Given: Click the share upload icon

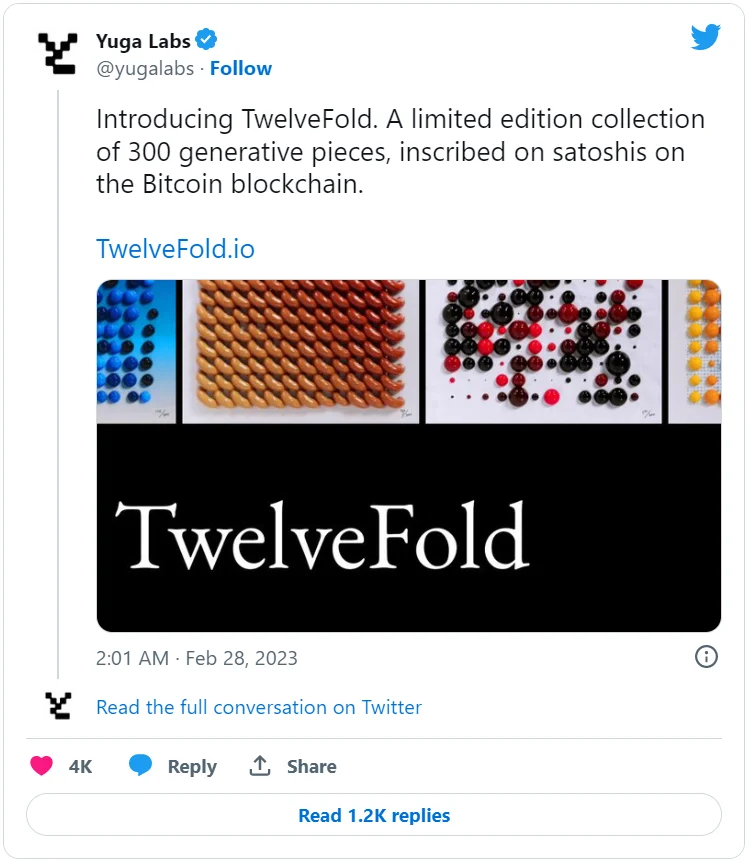Looking at the screenshot, I should point(260,766).
